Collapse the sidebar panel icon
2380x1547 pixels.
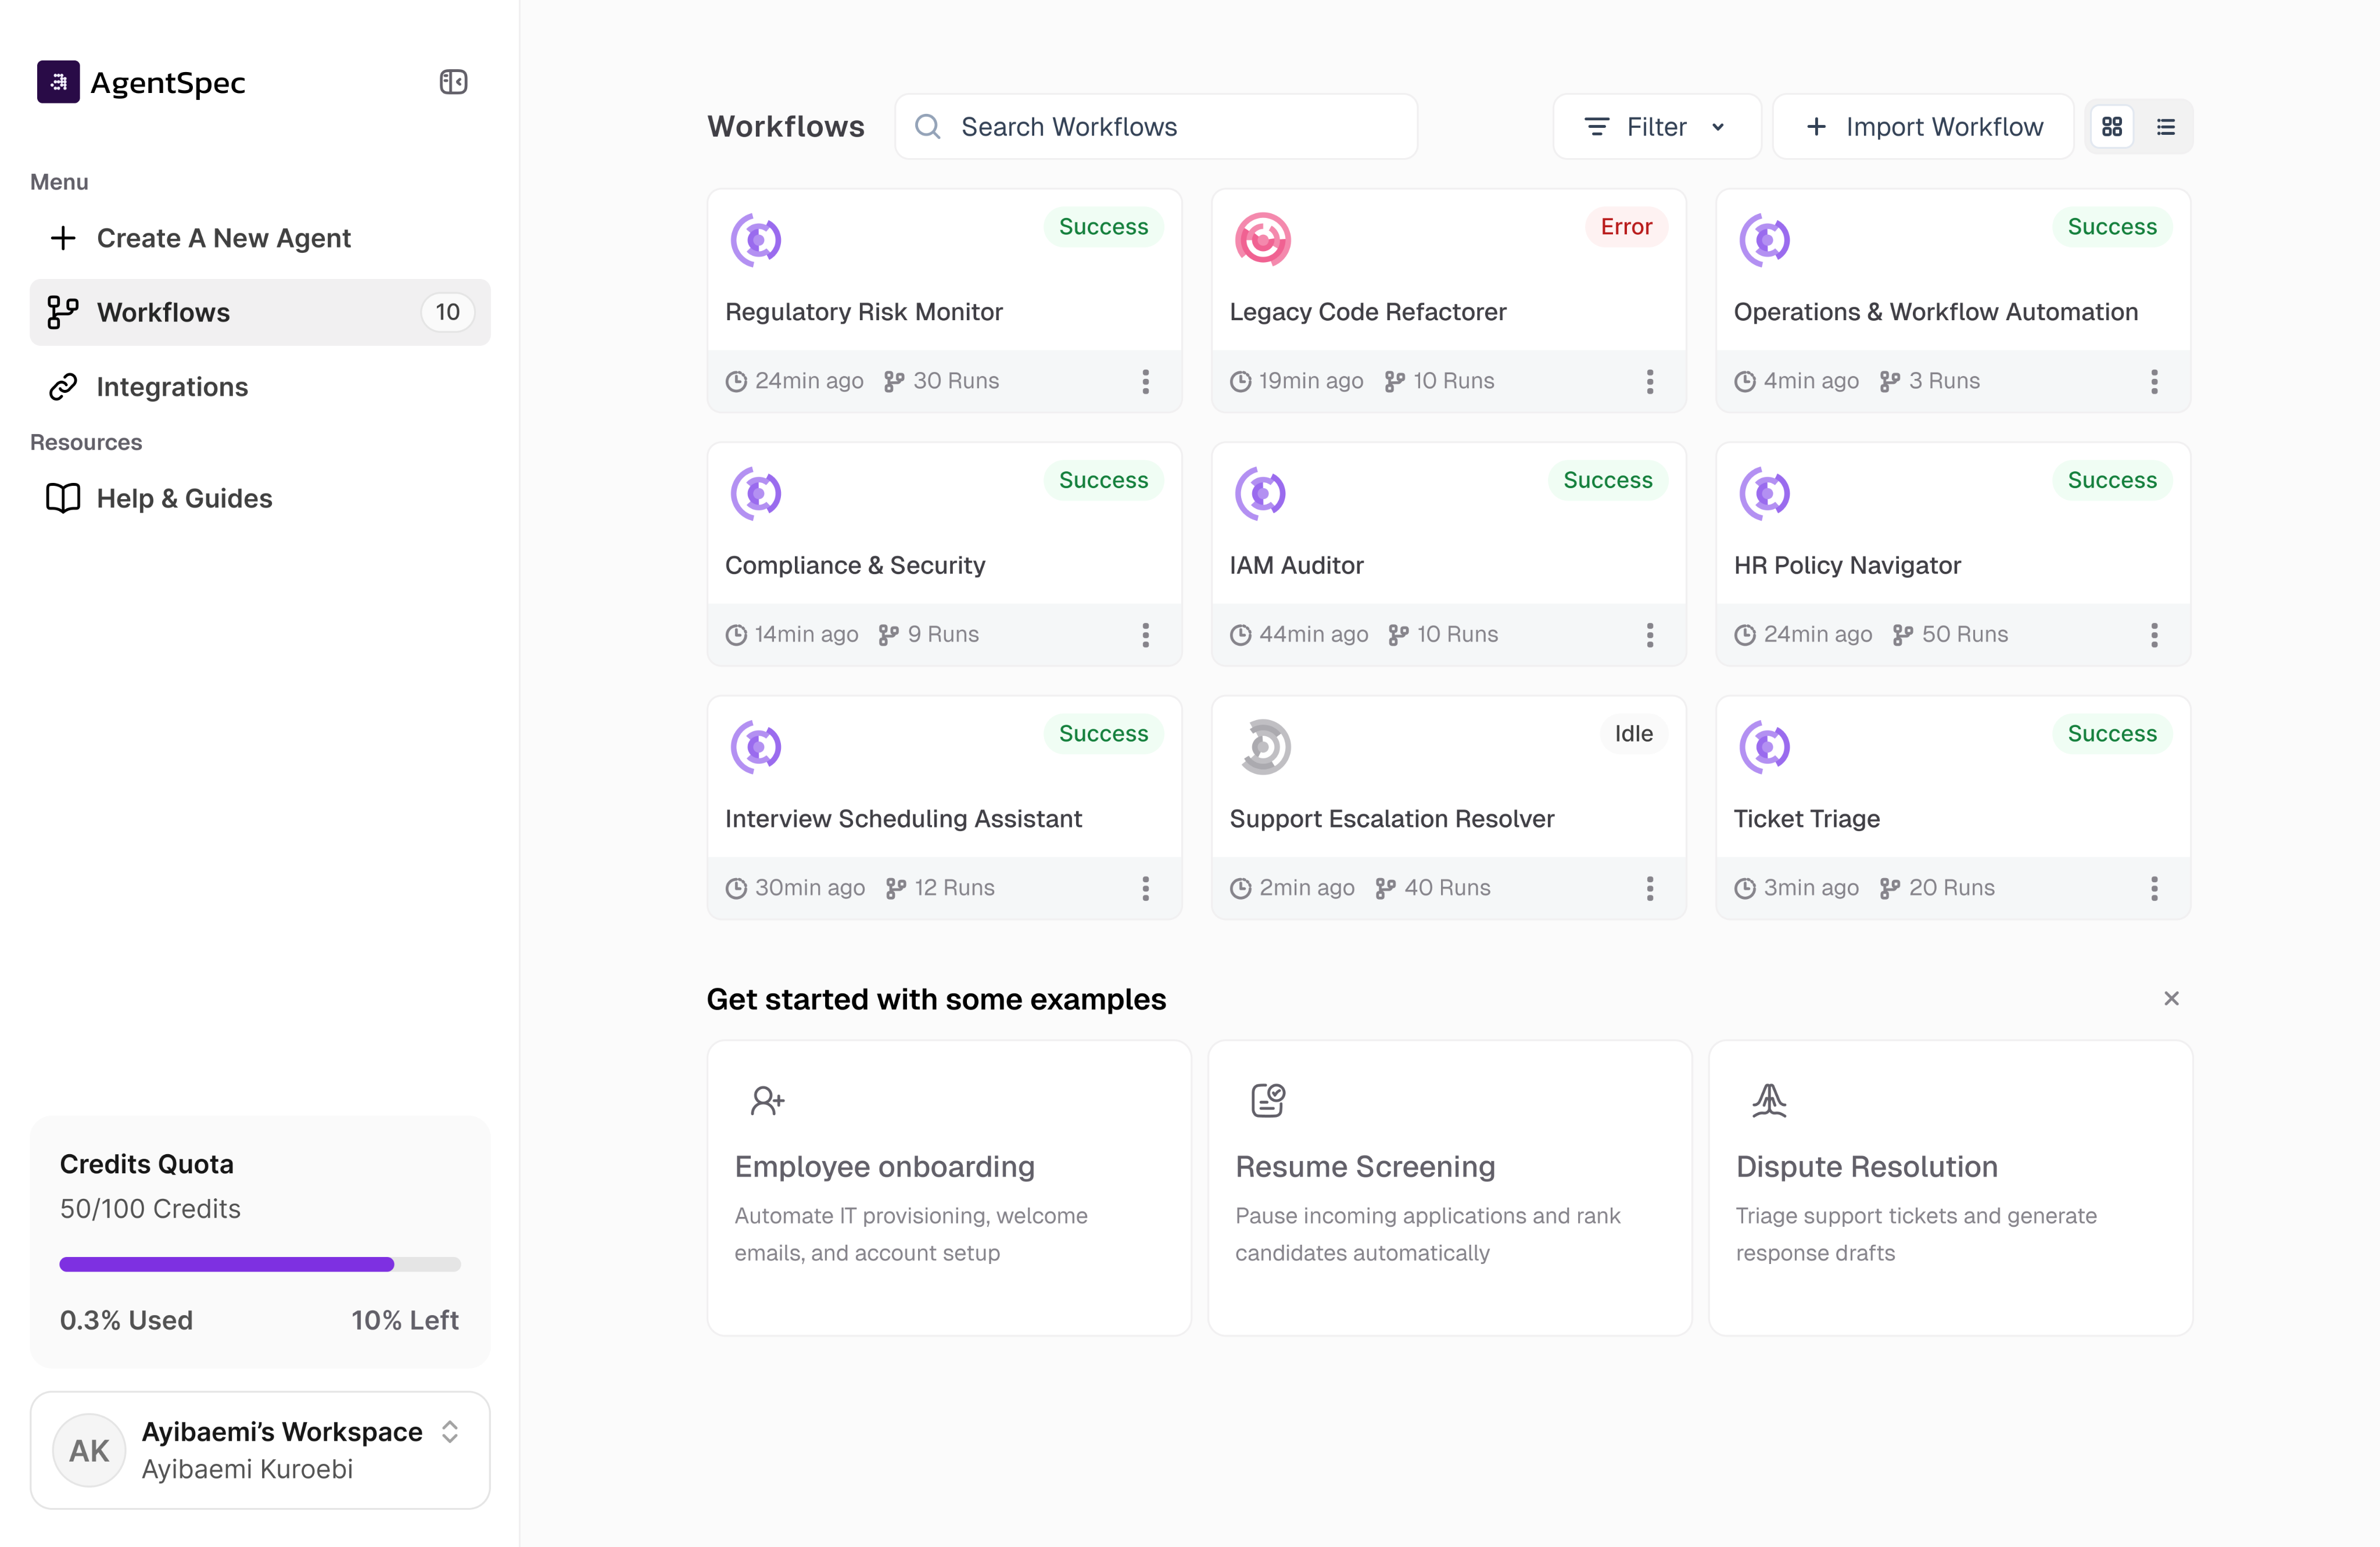(x=453, y=82)
